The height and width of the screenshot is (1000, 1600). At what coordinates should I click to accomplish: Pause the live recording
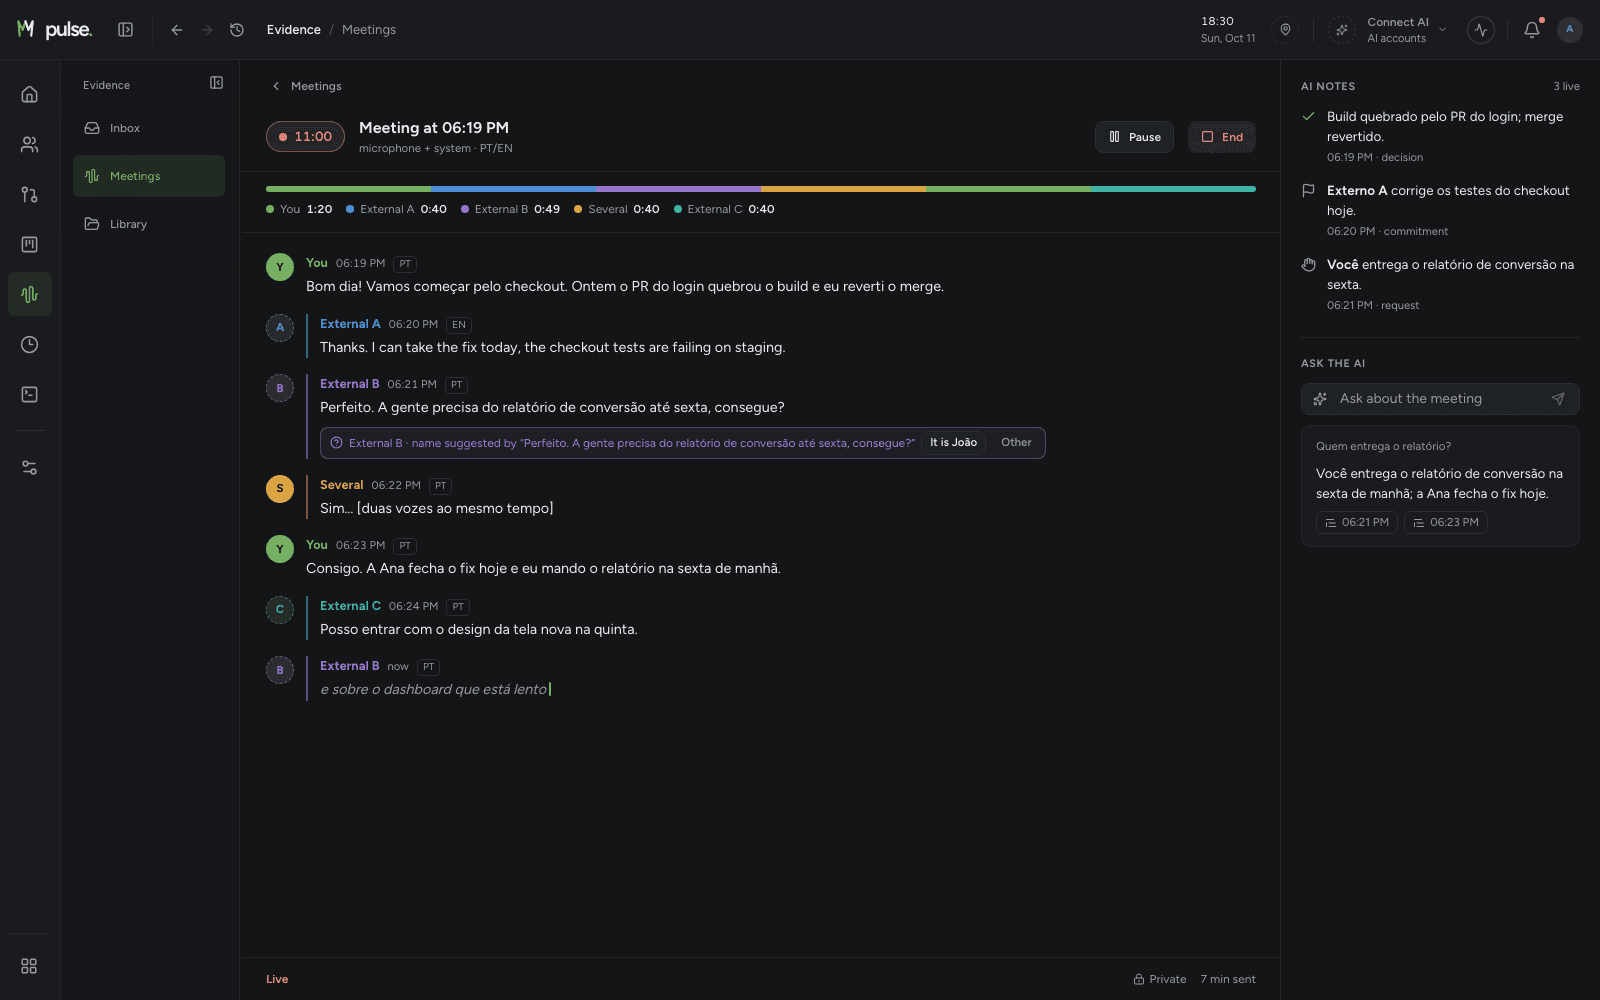click(1134, 137)
